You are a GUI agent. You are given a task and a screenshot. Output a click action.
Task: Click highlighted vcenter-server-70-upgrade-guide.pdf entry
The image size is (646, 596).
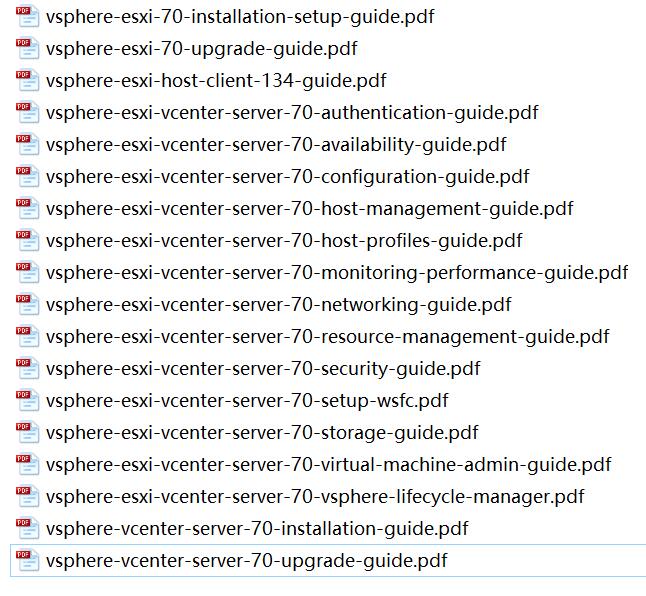coord(328,561)
